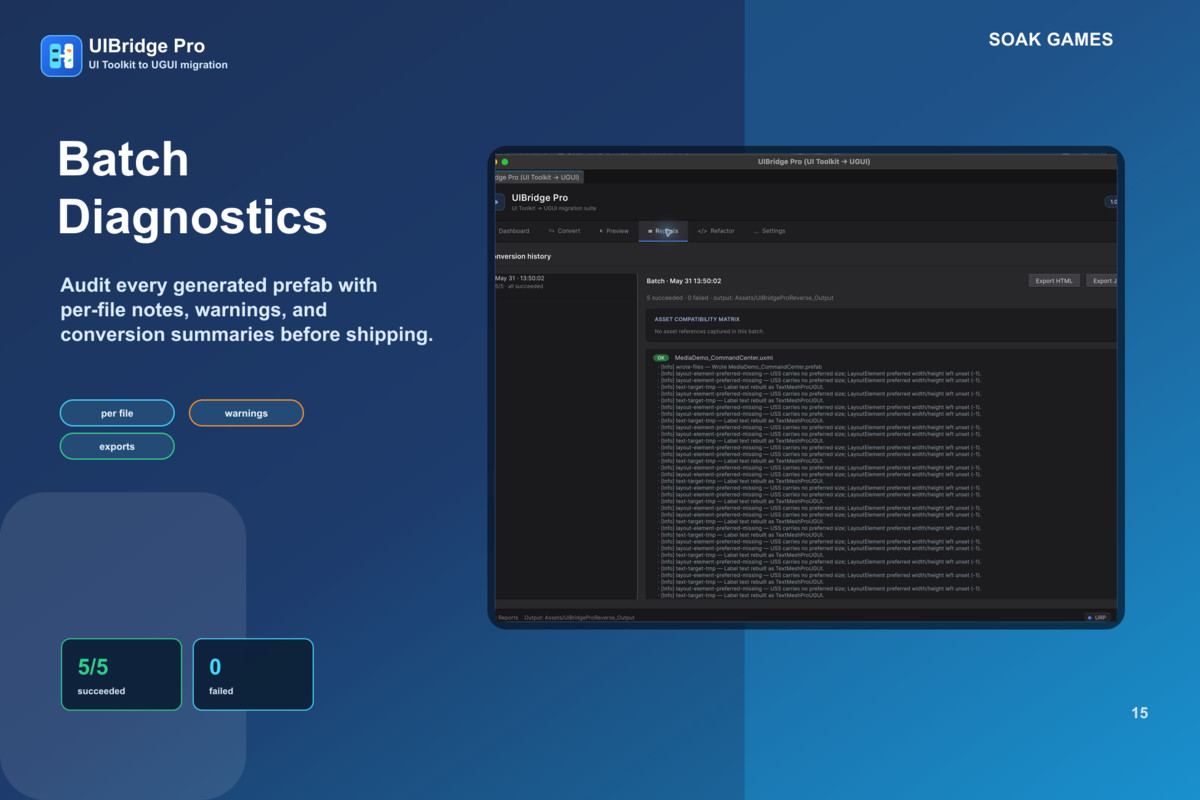Select history entry 'May 31 · 13:50:02'

(566, 284)
